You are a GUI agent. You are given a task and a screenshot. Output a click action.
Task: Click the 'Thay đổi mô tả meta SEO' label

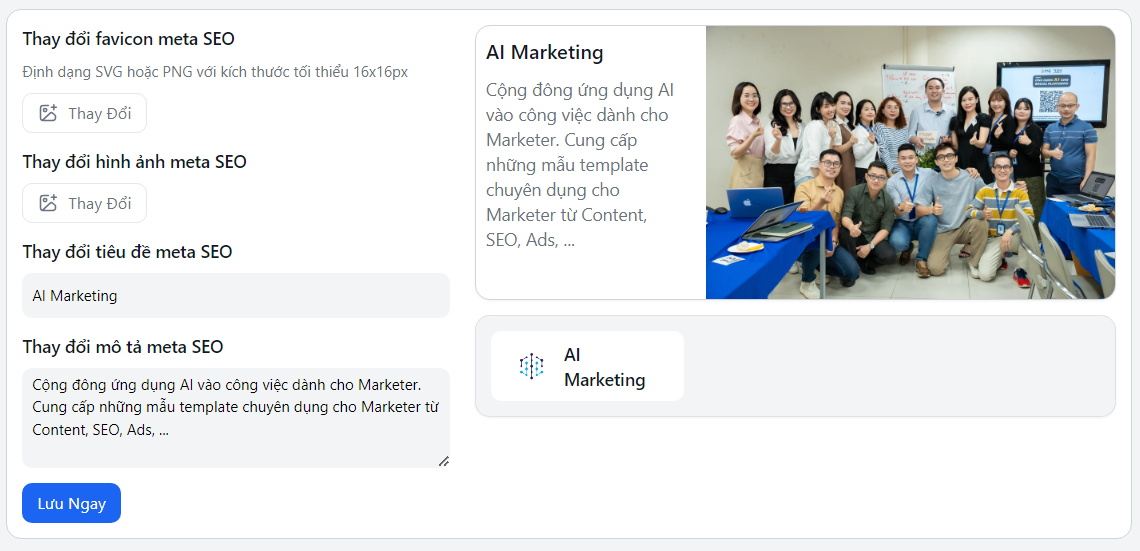click(122, 347)
